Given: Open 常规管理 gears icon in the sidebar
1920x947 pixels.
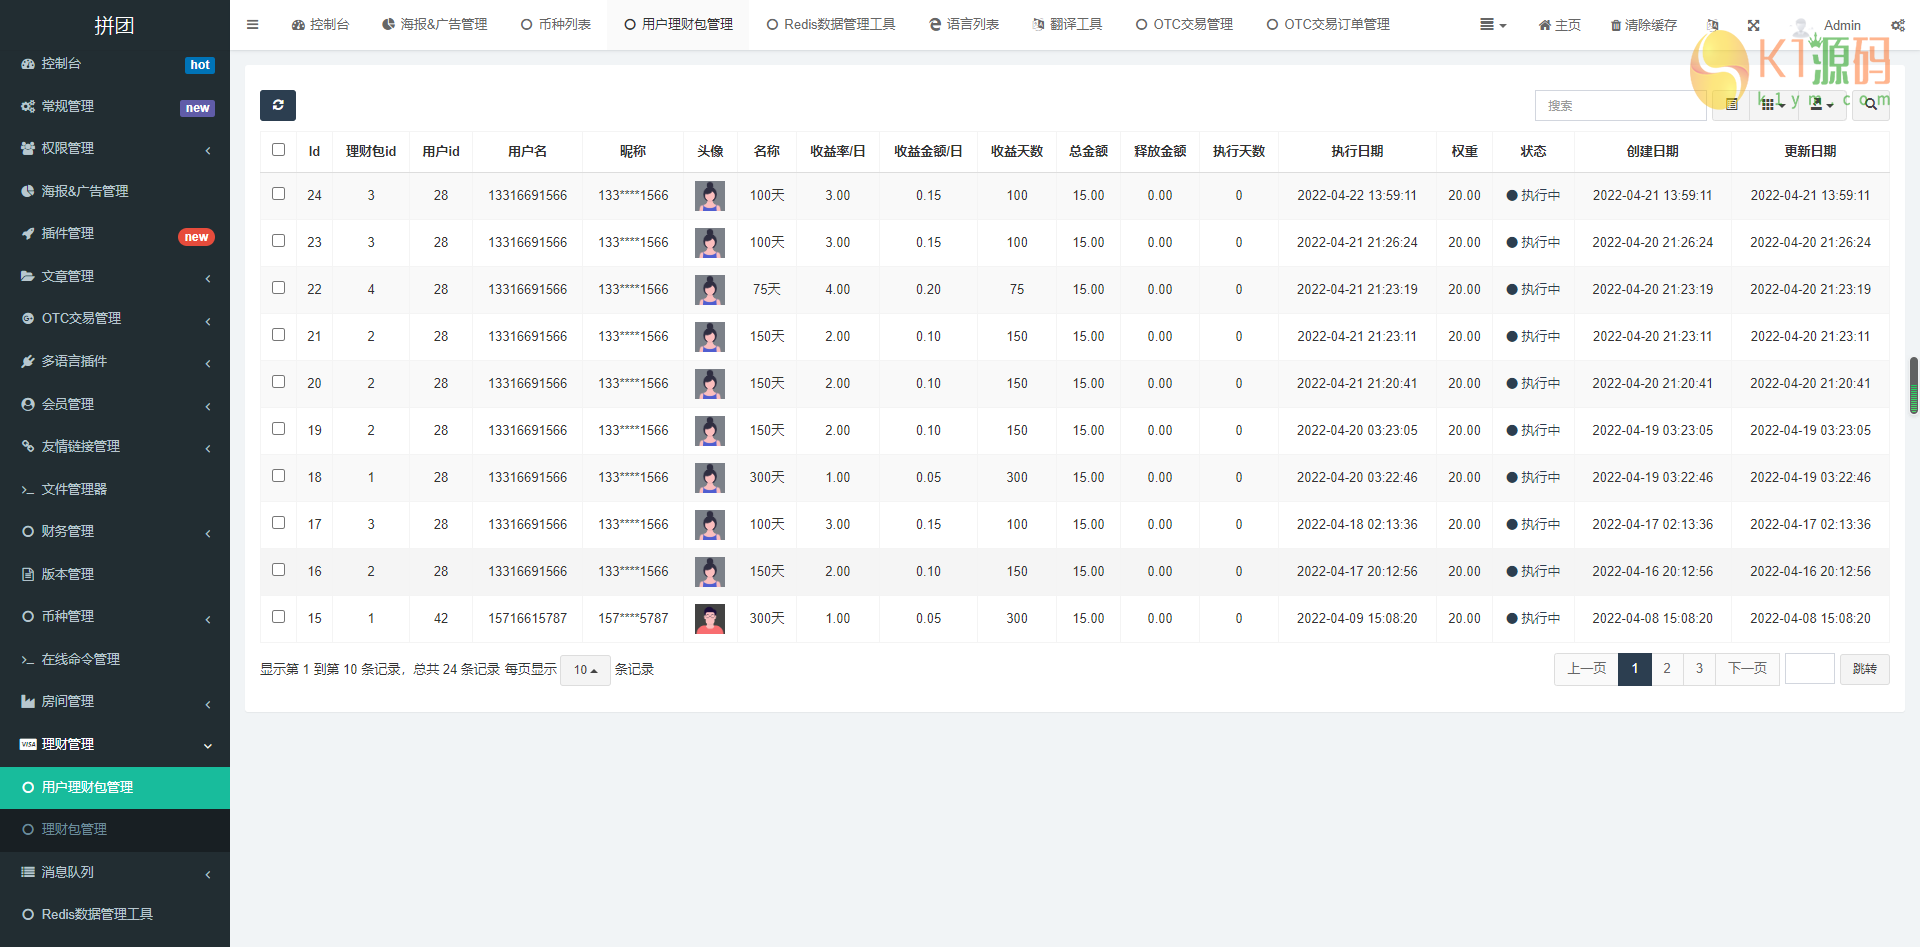Looking at the screenshot, I should [x=28, y=106].
